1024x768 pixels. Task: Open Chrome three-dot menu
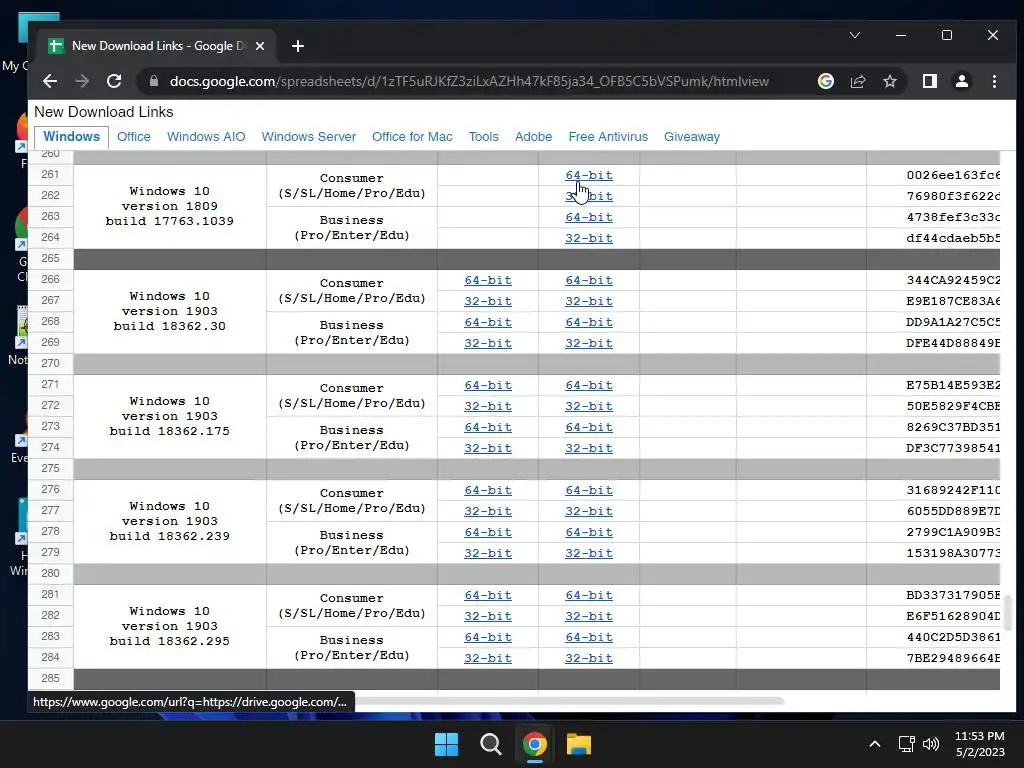[x=994, y=81]
